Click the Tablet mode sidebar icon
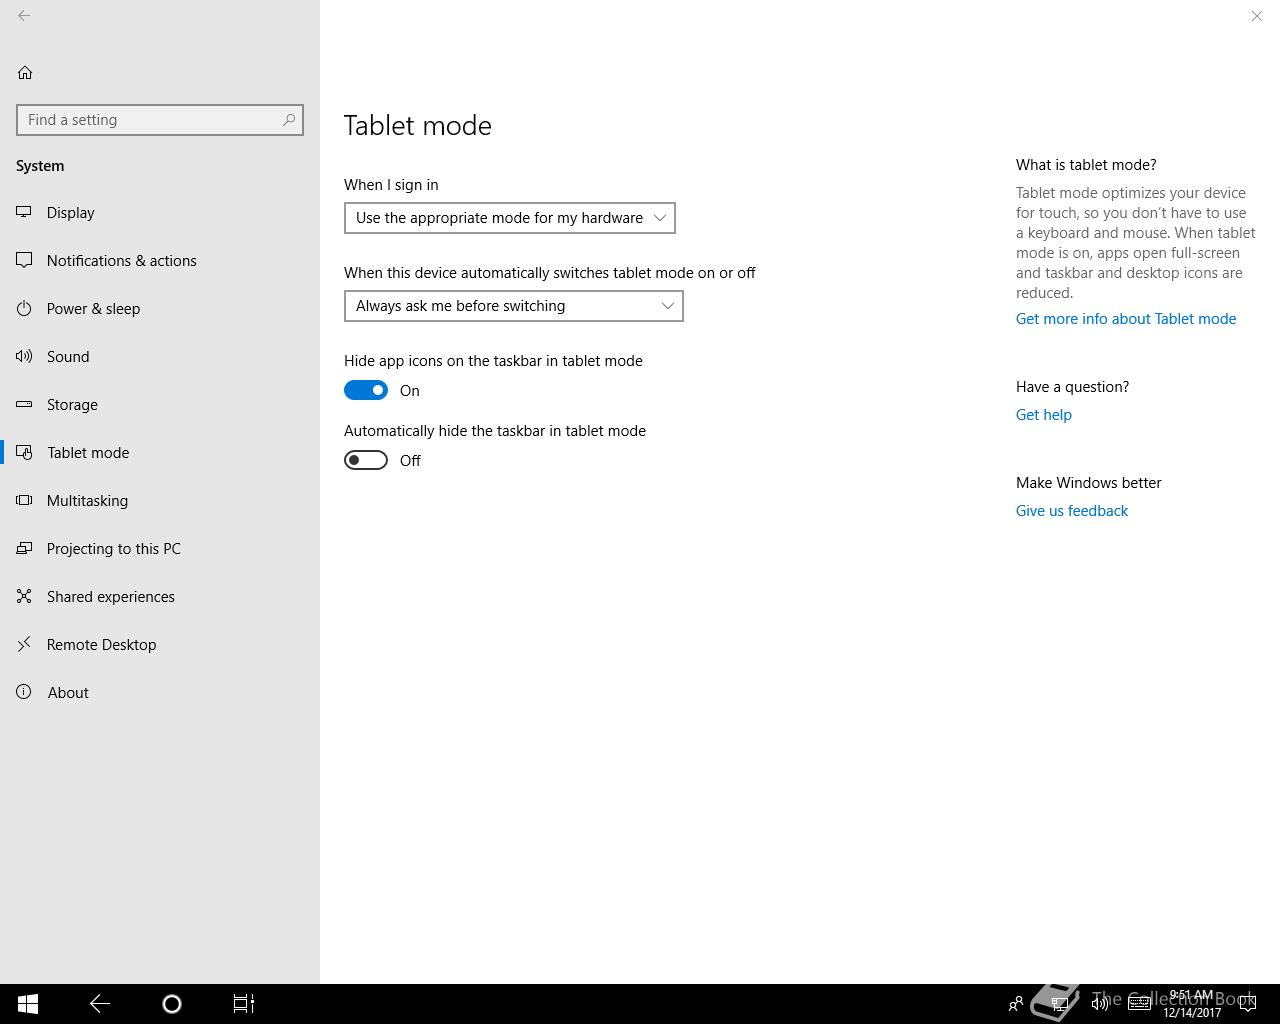This screenshot has height=1024, width=1280. pos(24,452)
